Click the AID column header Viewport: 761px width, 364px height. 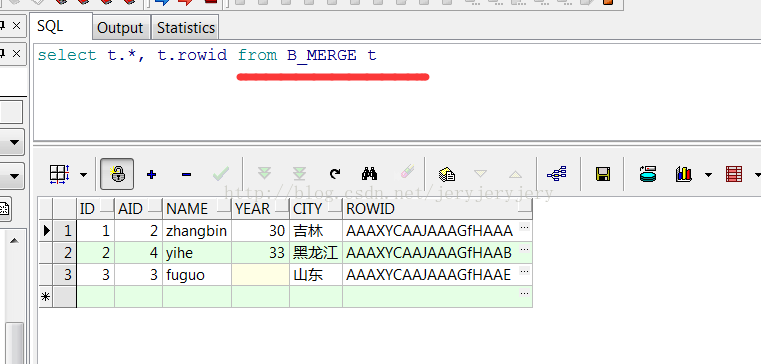[x=138, y=209]
